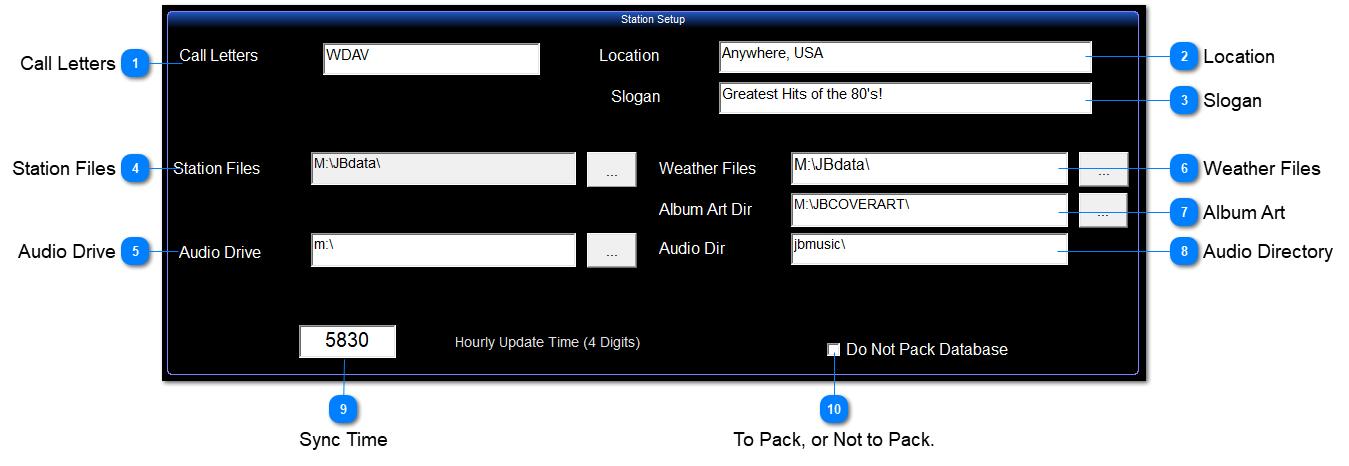Browse for the Album Art directory
The image size is (1349, 466).
[x=1103, y=210]
